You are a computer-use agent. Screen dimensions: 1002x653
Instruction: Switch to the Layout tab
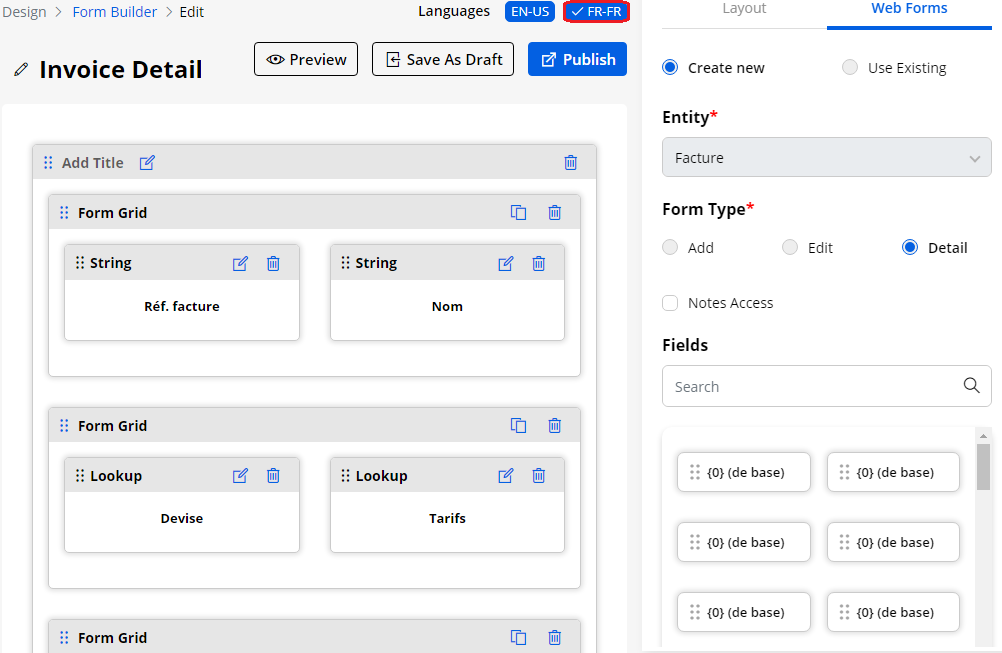tap(744, 9)
